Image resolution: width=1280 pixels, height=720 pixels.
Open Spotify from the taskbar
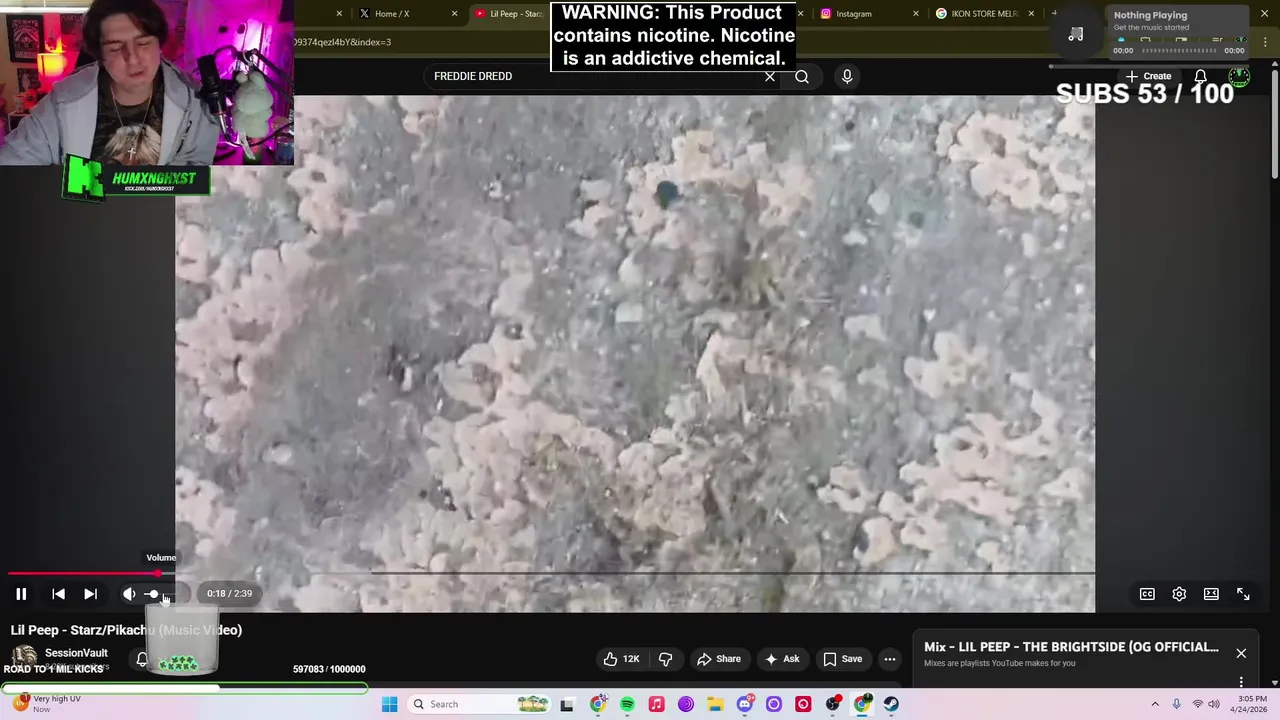627,704
